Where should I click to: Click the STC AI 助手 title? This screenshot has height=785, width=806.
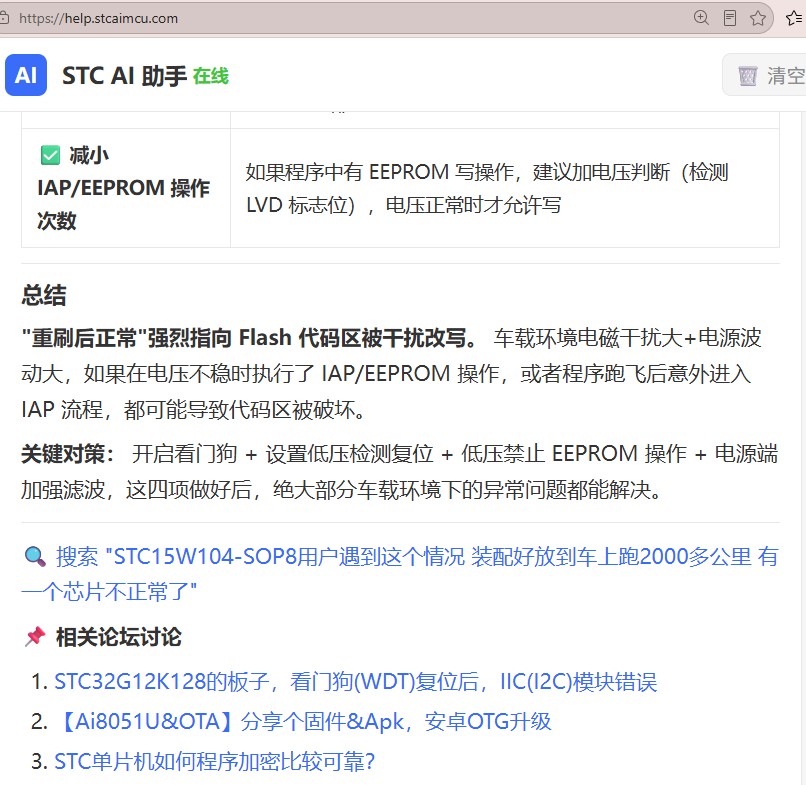pyautogui.click(x=124, y=76)
